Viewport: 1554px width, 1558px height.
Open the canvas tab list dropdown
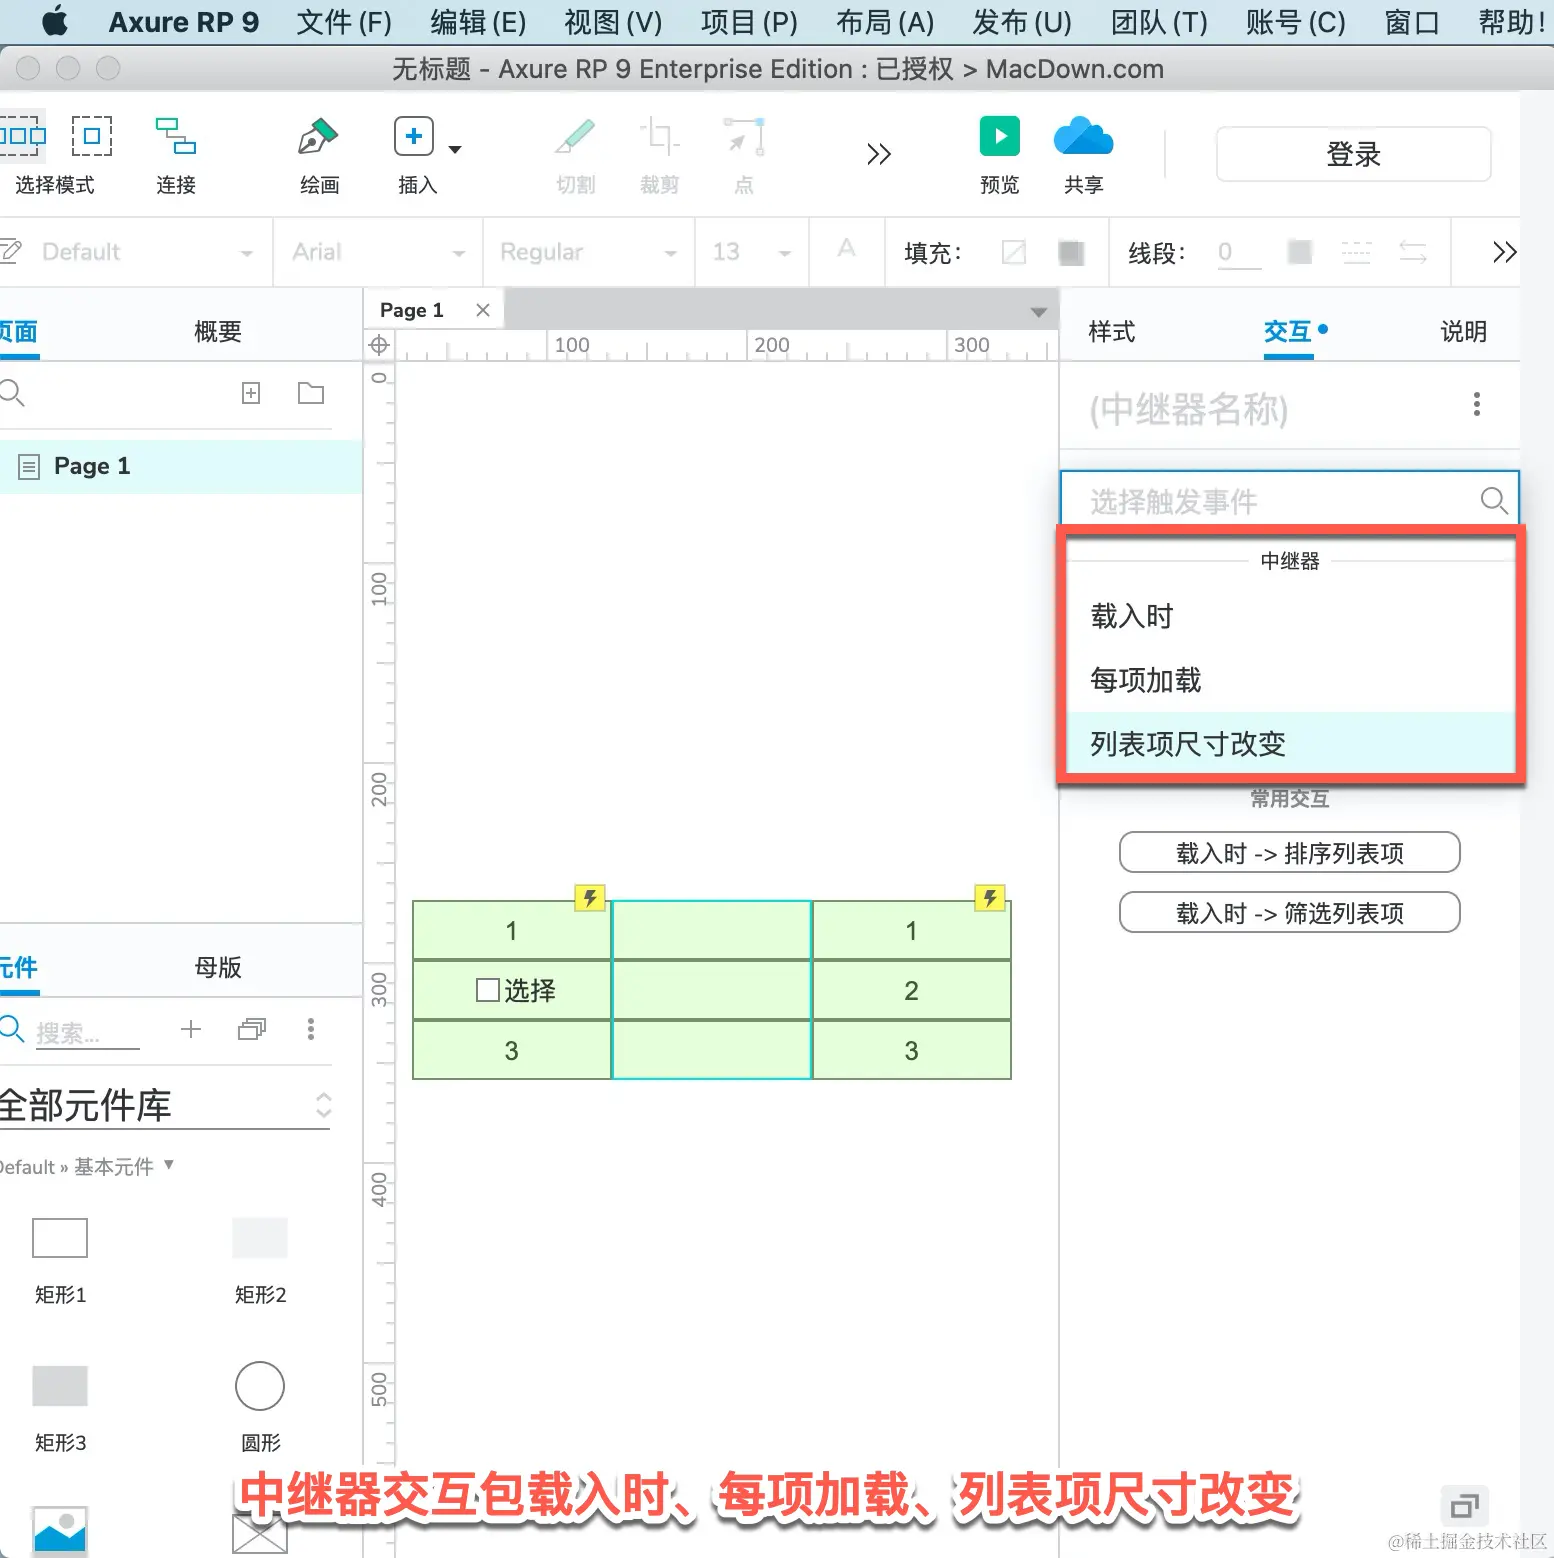tap(1039, 312)
